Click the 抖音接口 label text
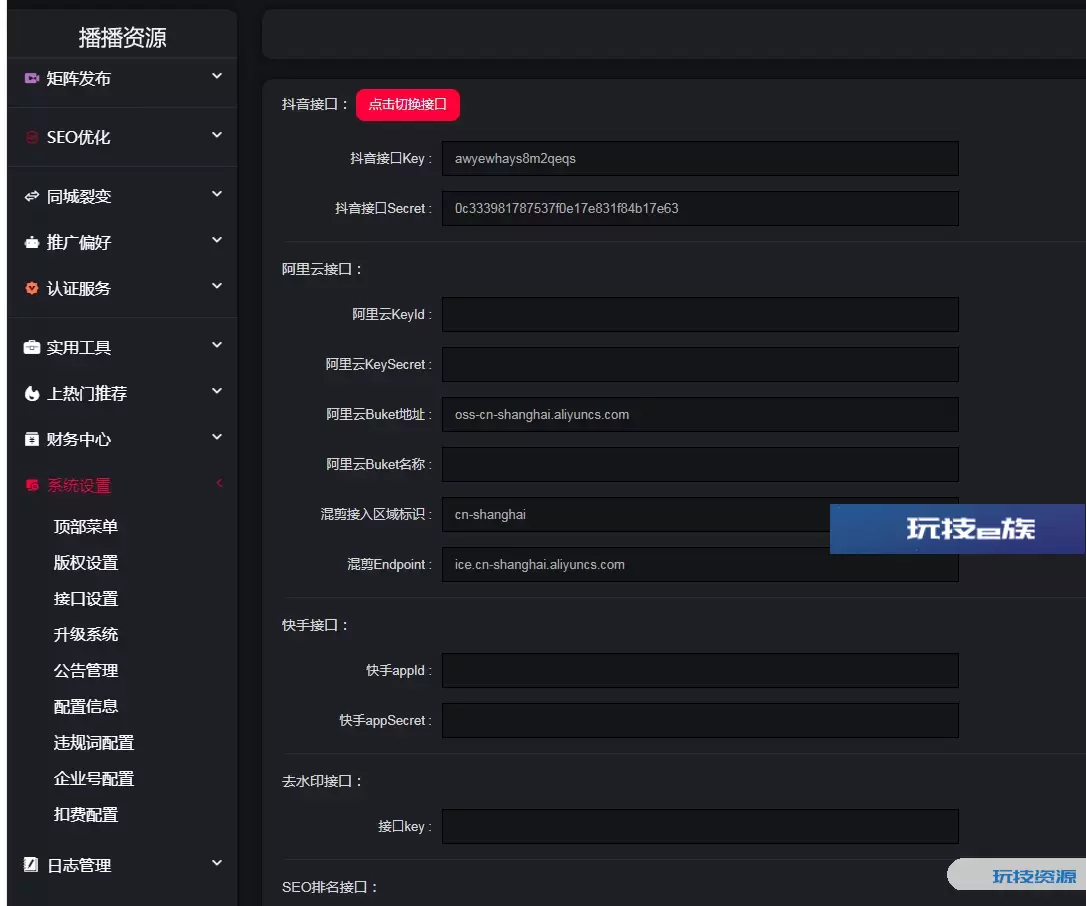1086x906 pixels. coord(314,104)
